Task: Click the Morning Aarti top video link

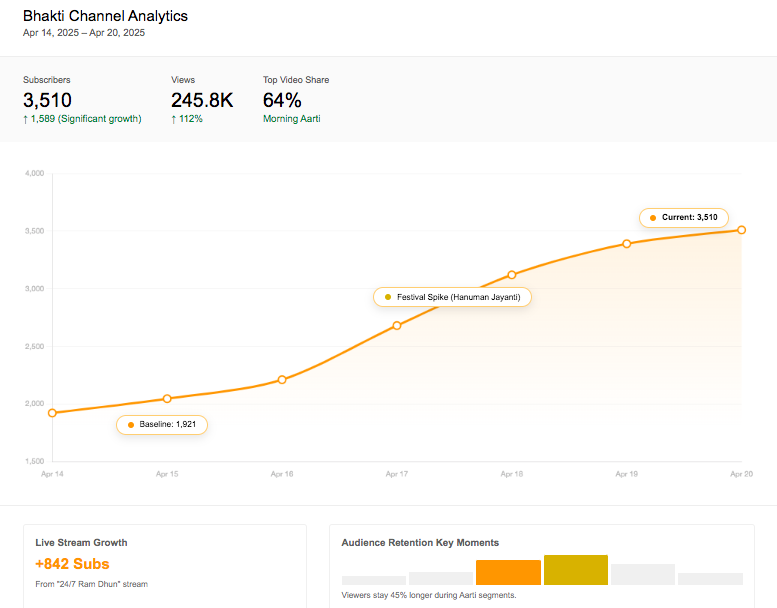Action: (291, 119)
